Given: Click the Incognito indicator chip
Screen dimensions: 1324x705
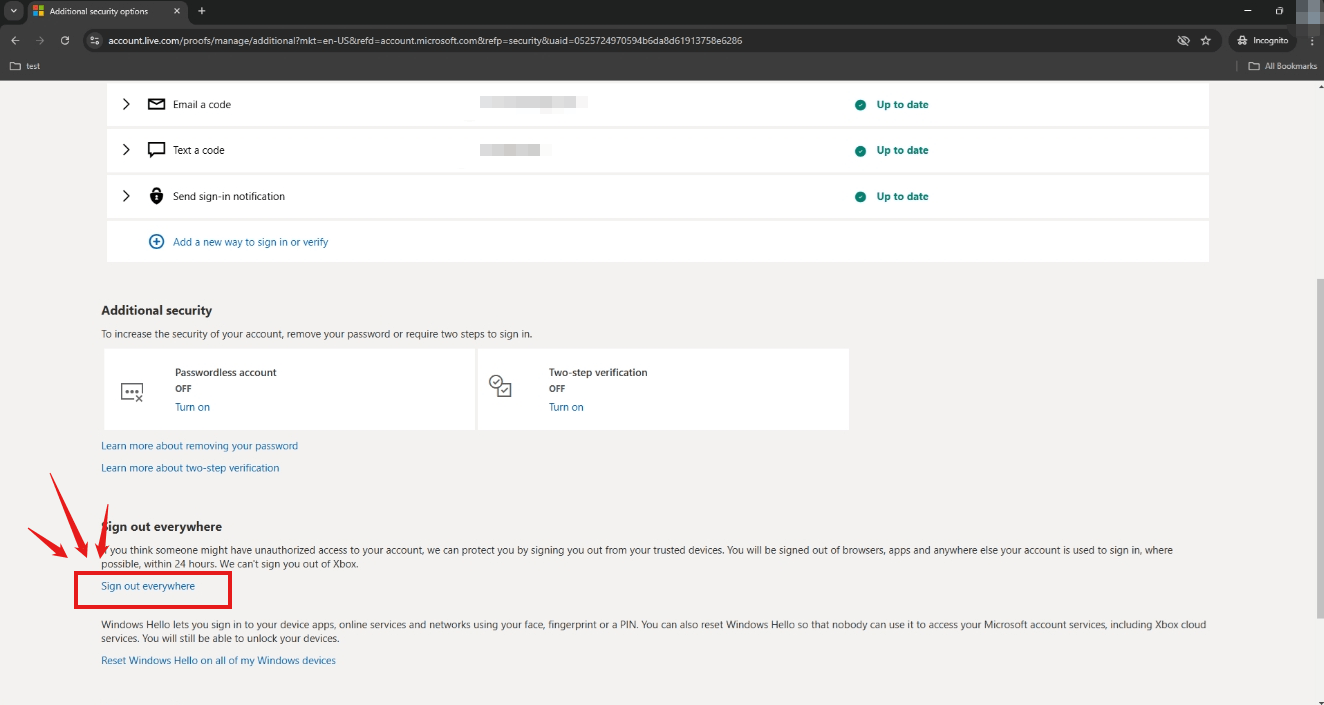Looking at the screenshot, I should 1262,41.
